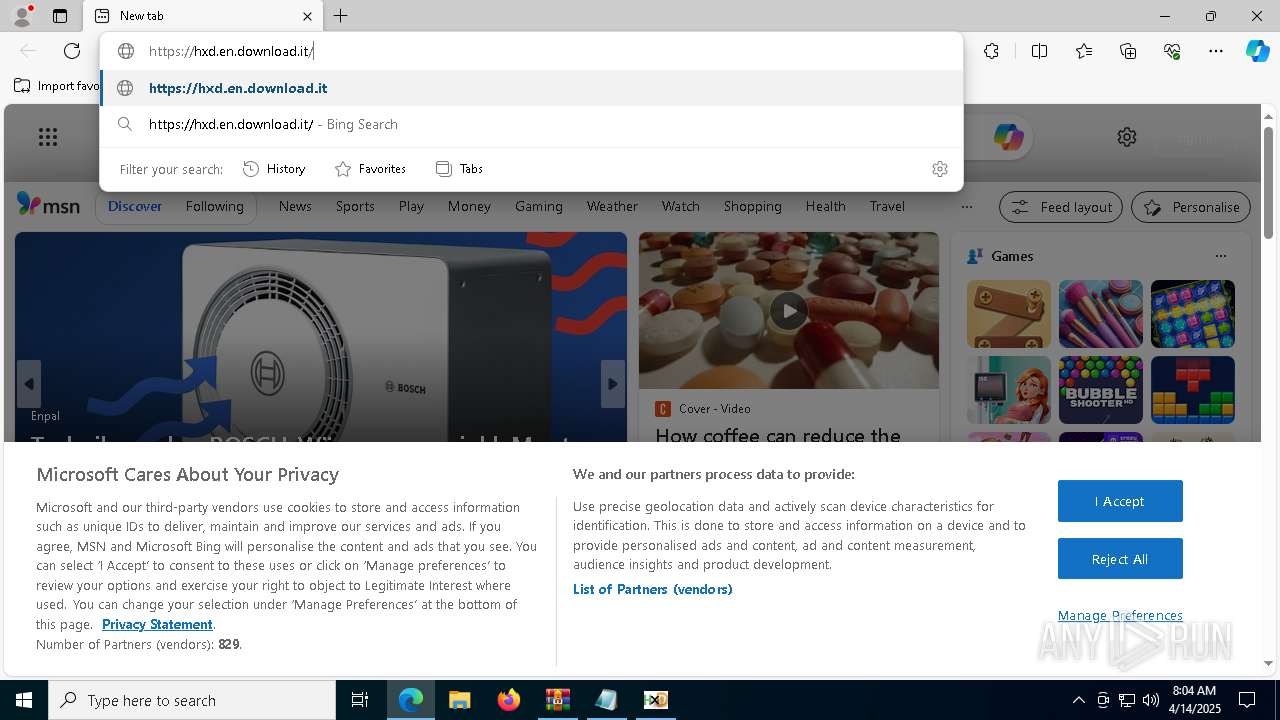Image resolution: width=1280 pixels, height=720 pixels.
Task: Open the Health category
Action: 825,206
